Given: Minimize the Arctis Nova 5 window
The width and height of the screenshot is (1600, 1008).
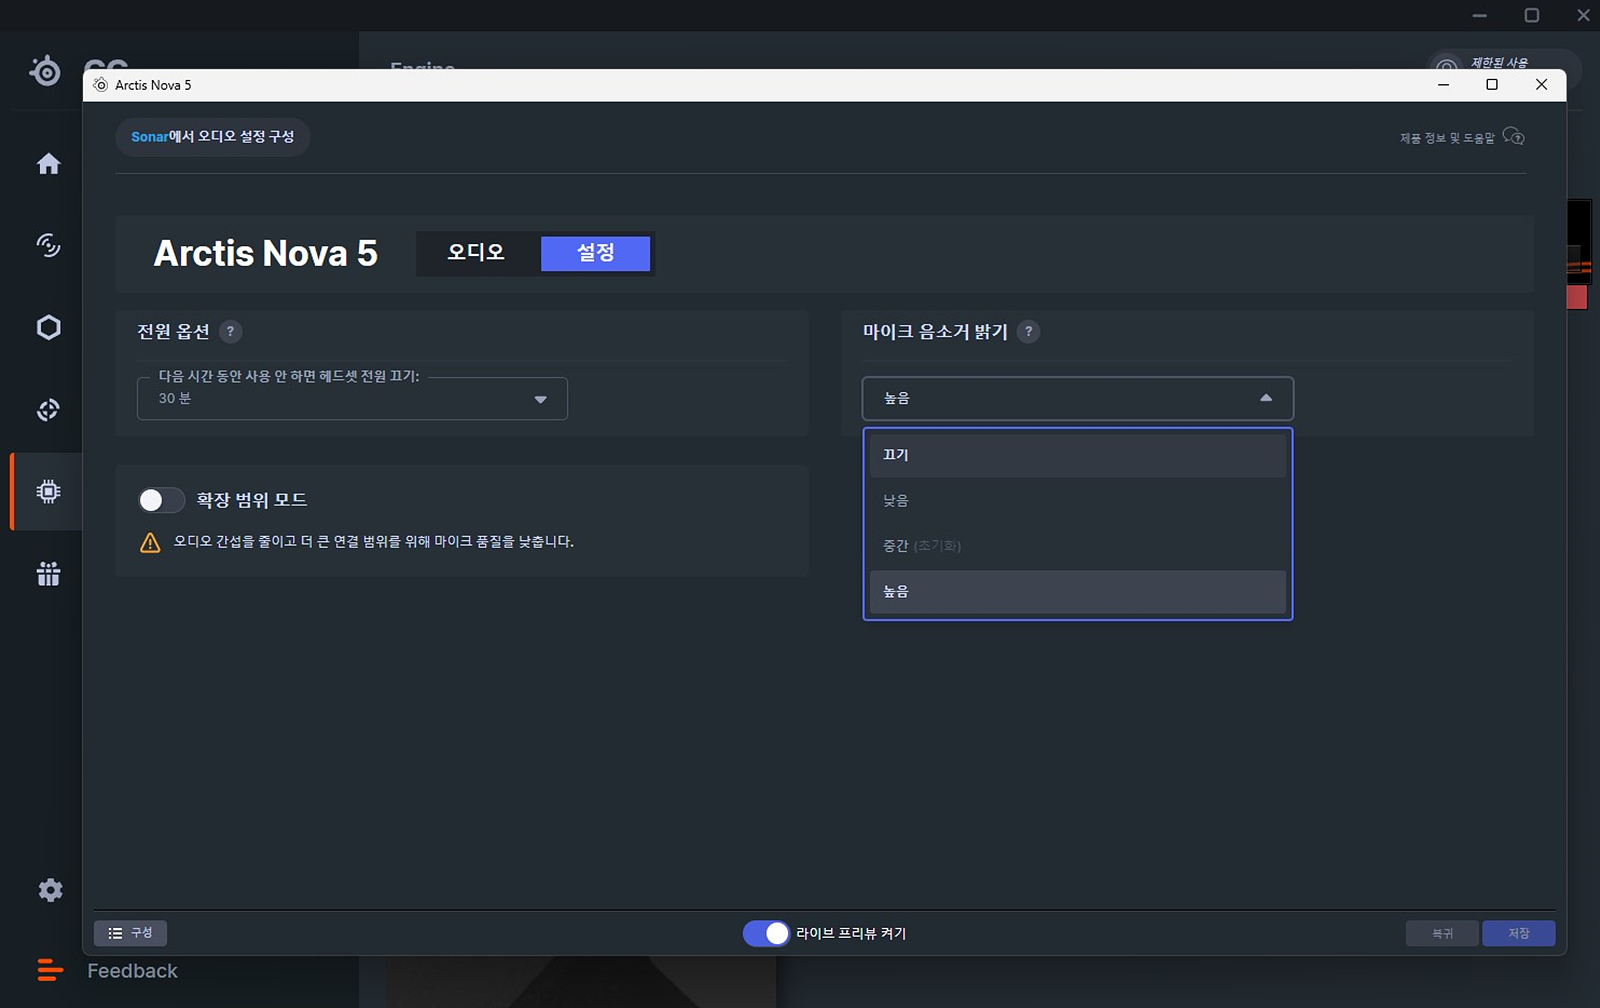Looking at the screenshot, I should click(1443, 85).
